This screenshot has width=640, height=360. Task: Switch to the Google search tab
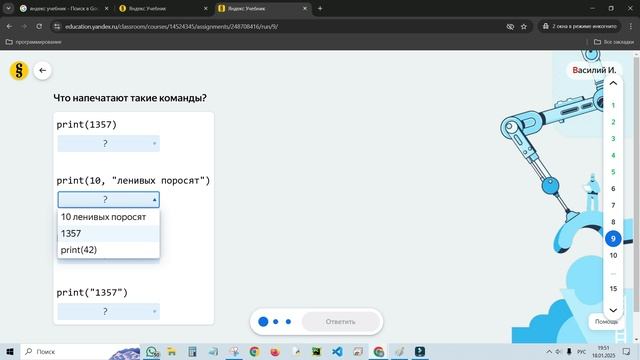click(x=63, y=8)
